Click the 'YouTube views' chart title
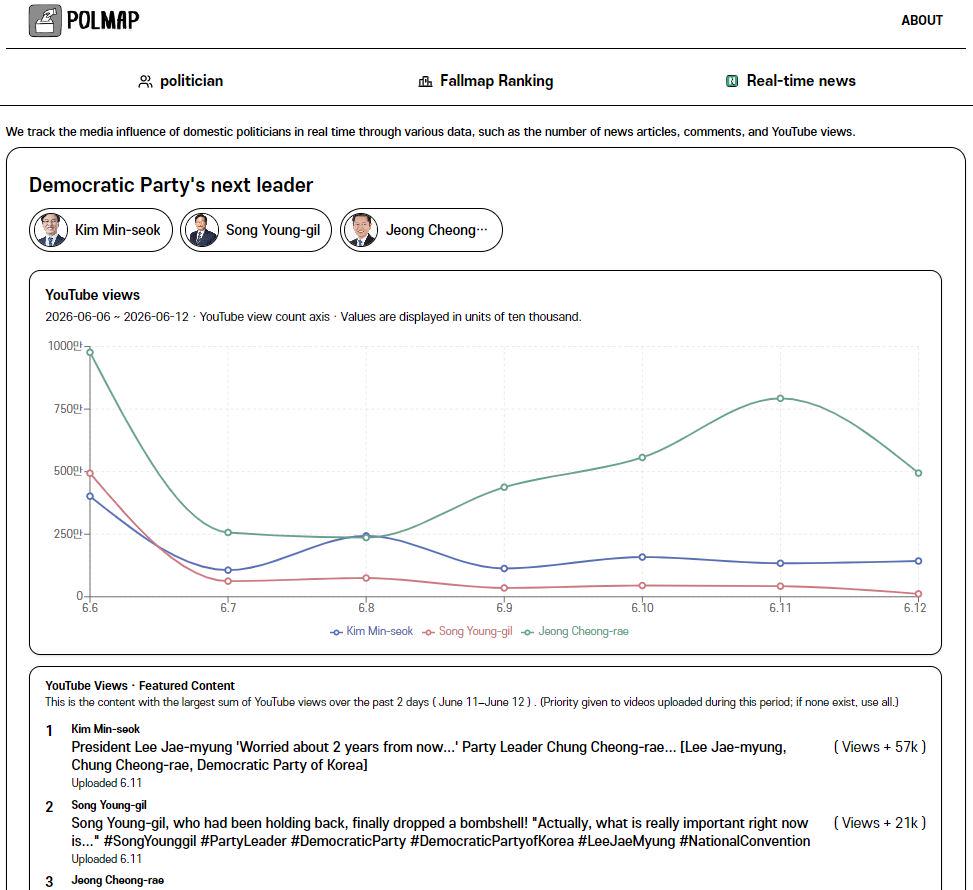This screenshot has height=890, width=973. (x=92, y=295)
